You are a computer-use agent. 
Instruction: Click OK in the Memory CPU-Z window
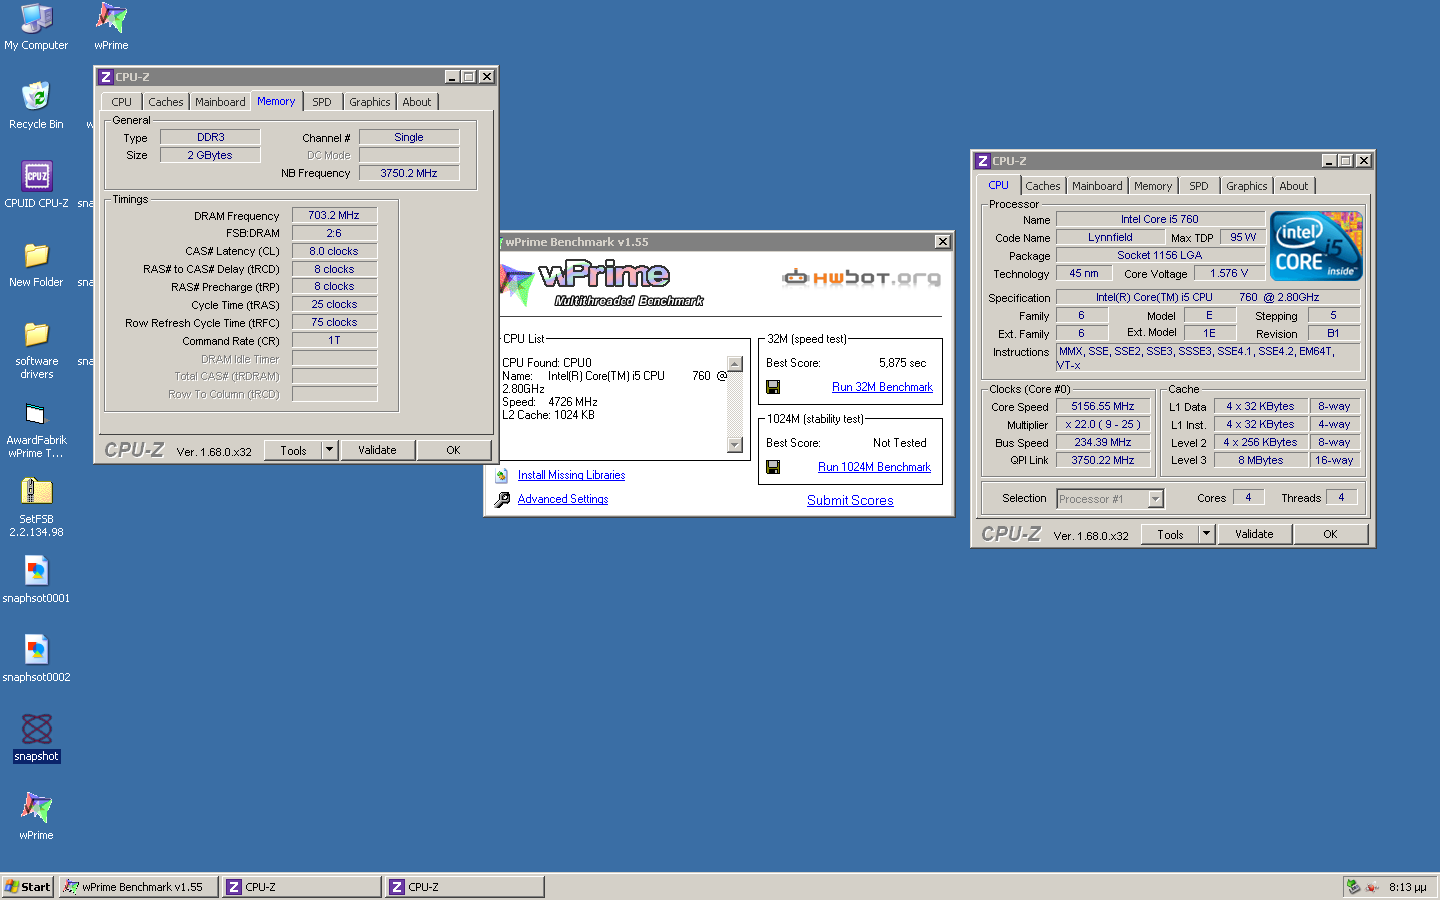(x=453, y=450)
